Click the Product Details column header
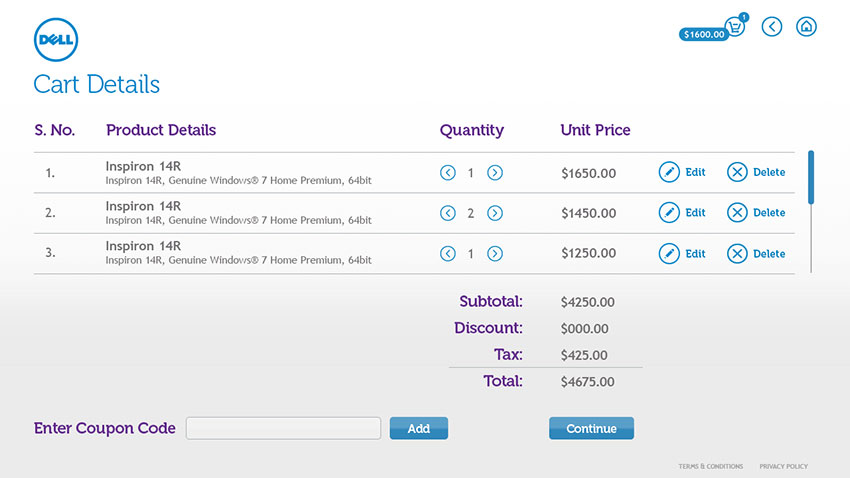The image size is (850, 478). click(161, 130)
